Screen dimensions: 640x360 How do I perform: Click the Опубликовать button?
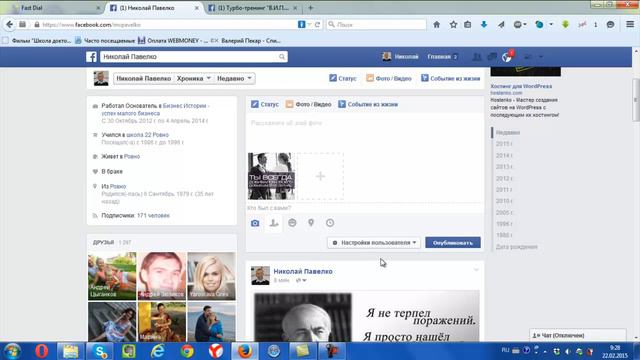coord(453,242)
